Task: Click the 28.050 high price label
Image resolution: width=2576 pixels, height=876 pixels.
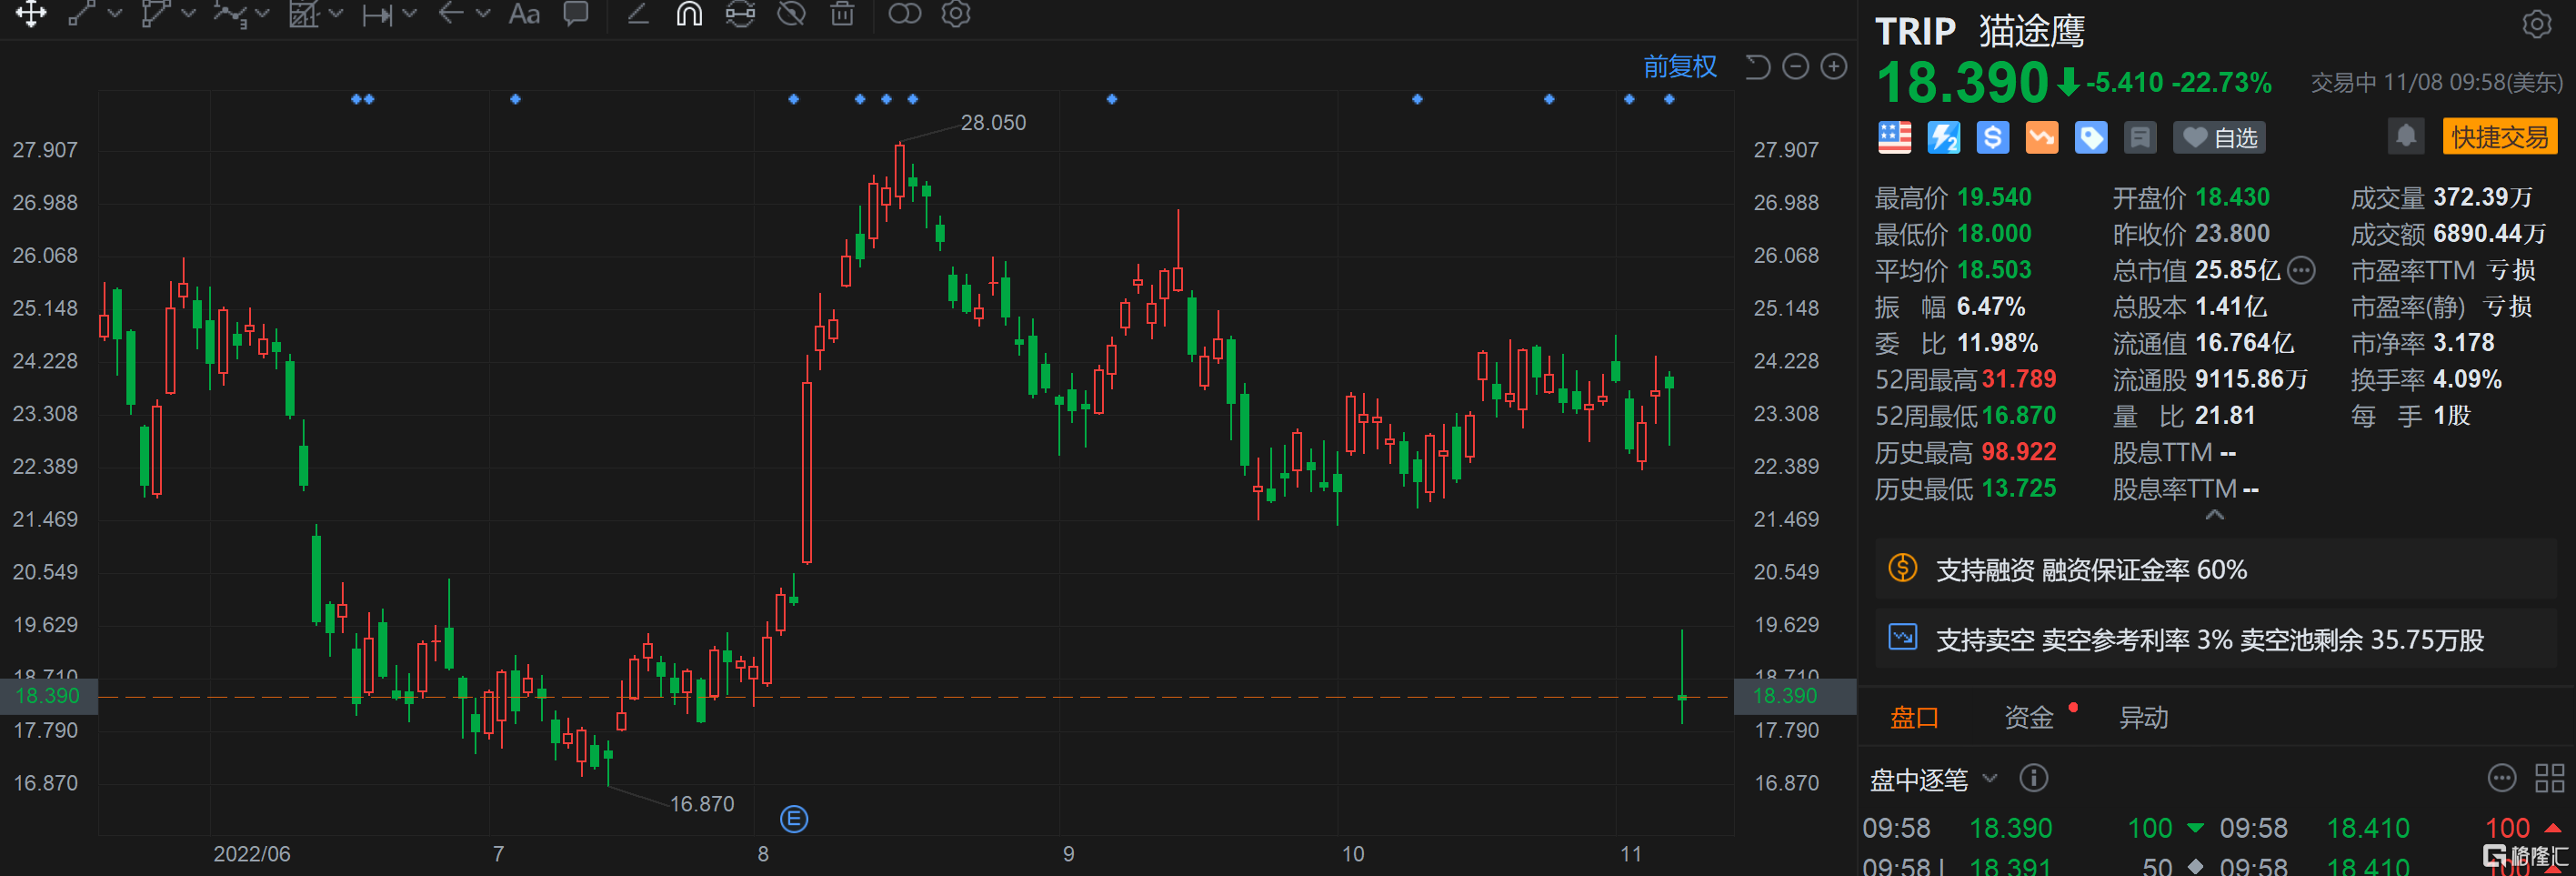Action: point(993,122)
